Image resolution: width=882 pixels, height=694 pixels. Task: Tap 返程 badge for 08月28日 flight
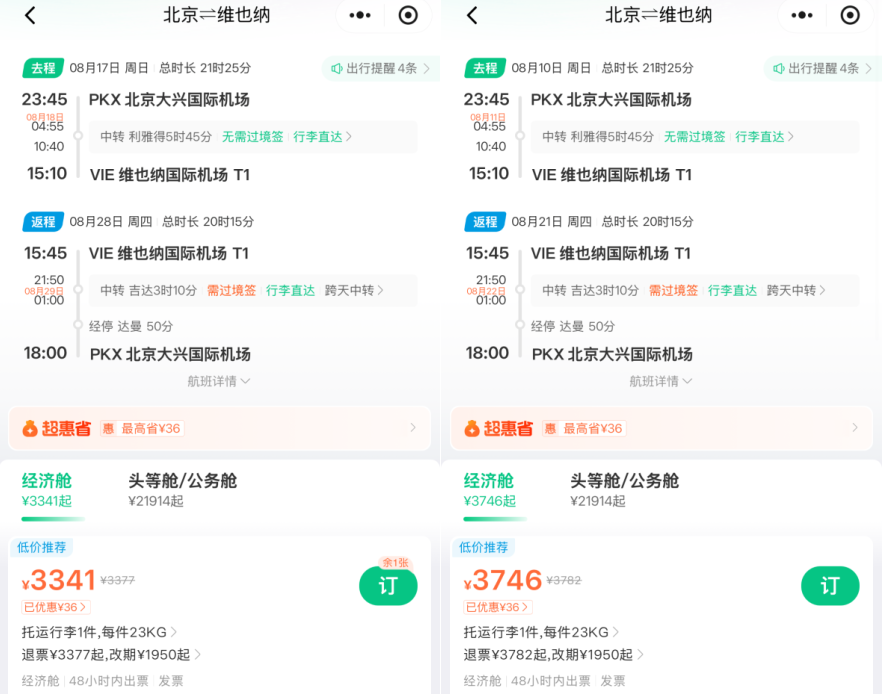43,222
